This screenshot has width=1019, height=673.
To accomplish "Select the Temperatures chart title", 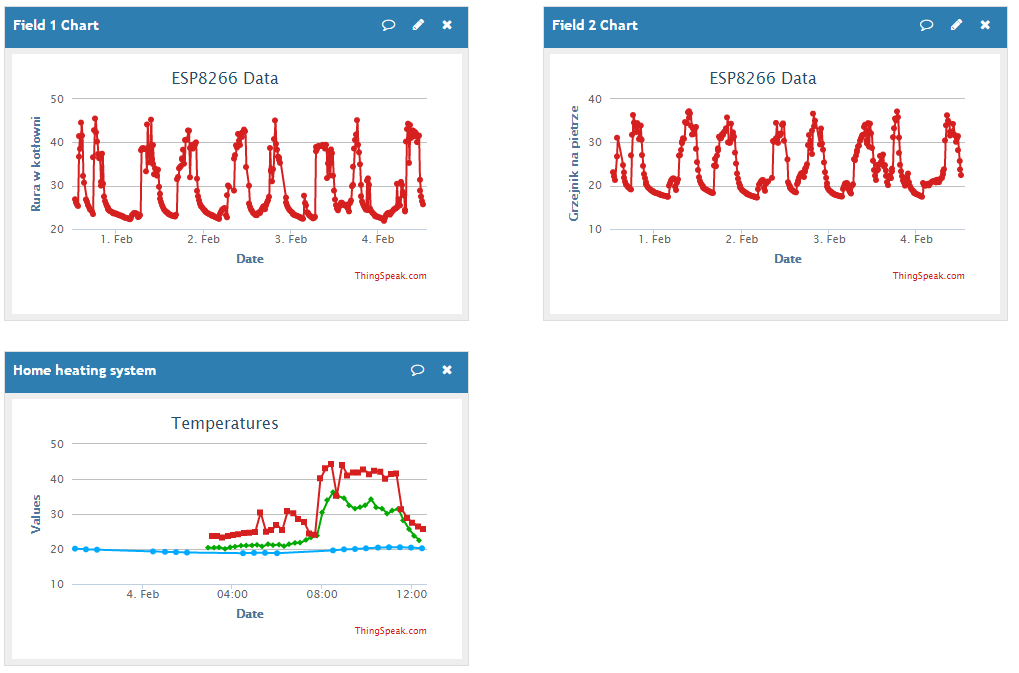I will click(225, 423).
